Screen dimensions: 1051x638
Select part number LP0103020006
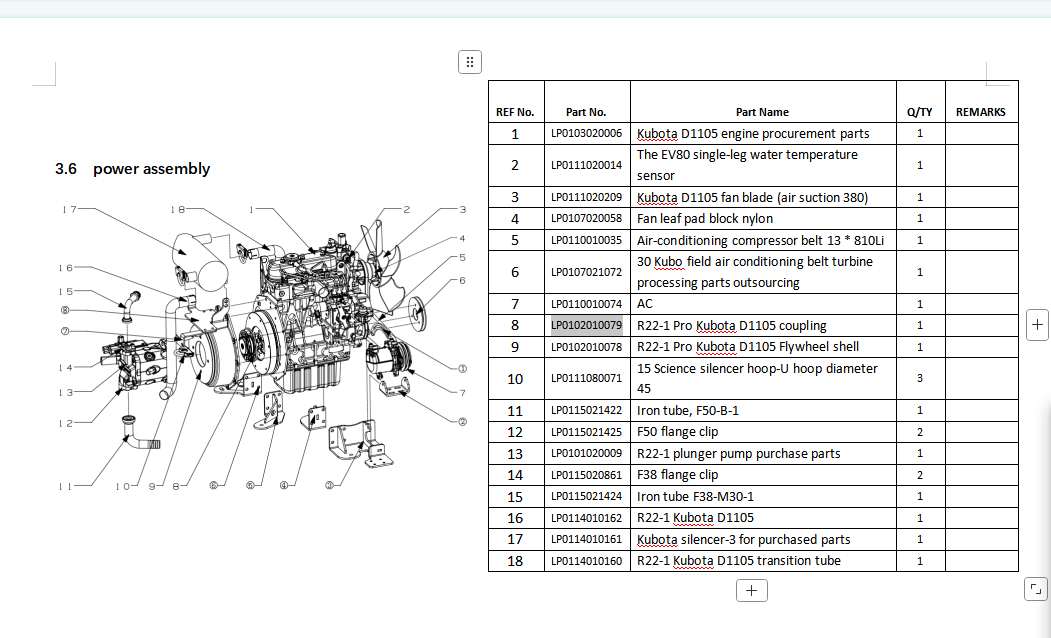tap(586, 133)
